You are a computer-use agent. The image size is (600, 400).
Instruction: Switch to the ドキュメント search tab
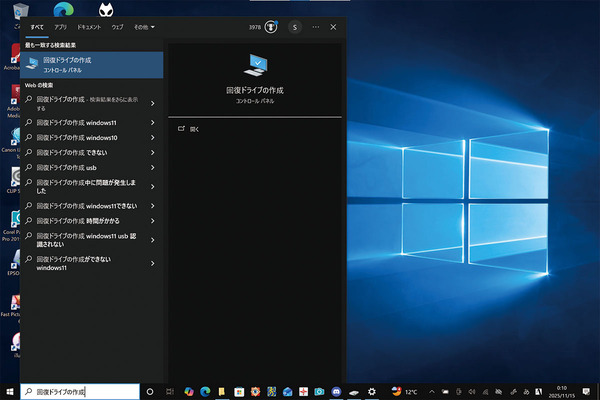(89, 27)
